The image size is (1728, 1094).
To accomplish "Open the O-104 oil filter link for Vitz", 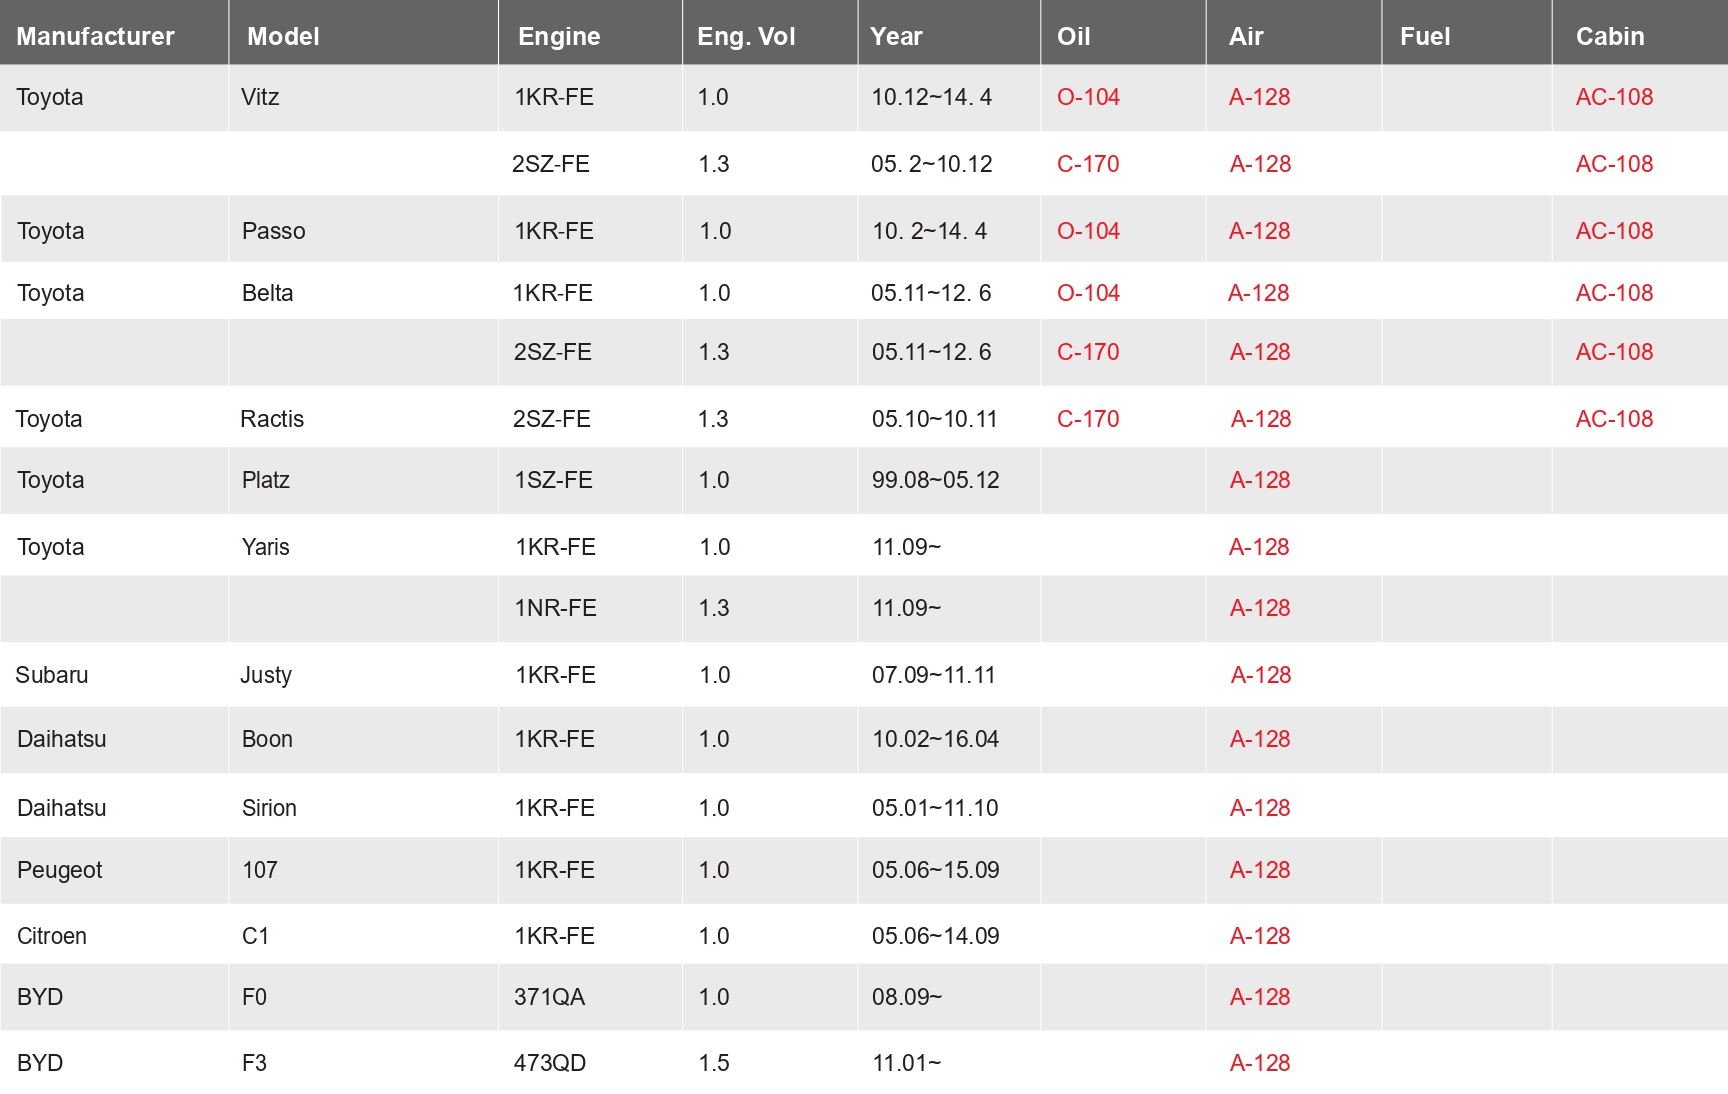I will coord(1088,98).
